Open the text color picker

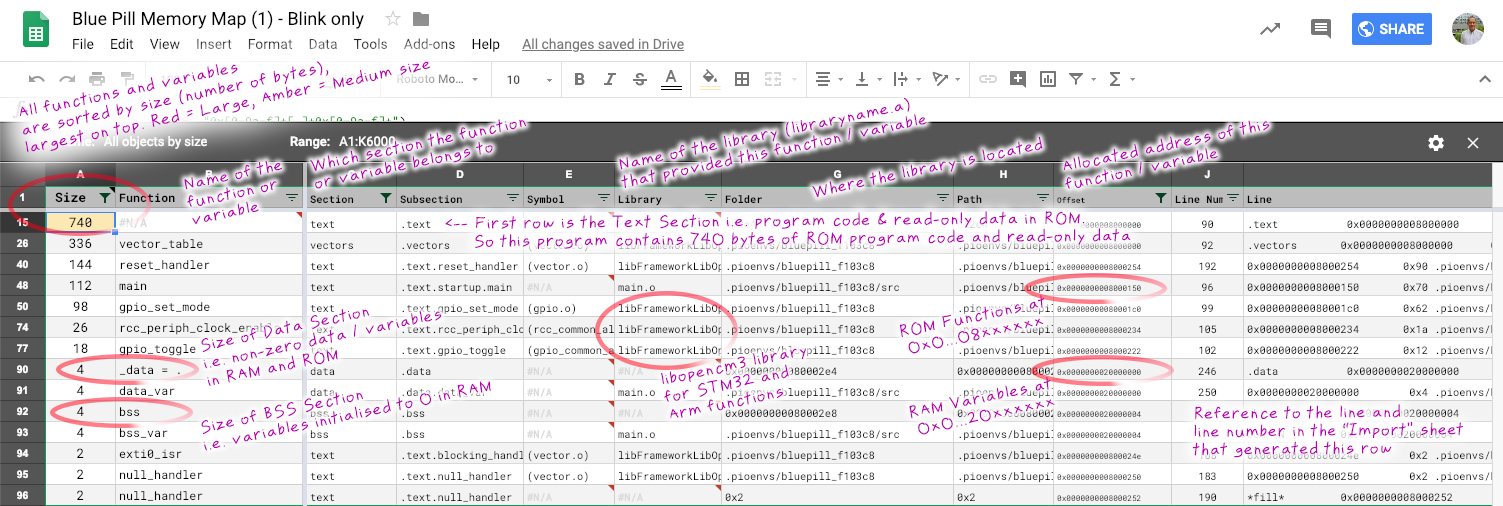(x=671, y=79)
